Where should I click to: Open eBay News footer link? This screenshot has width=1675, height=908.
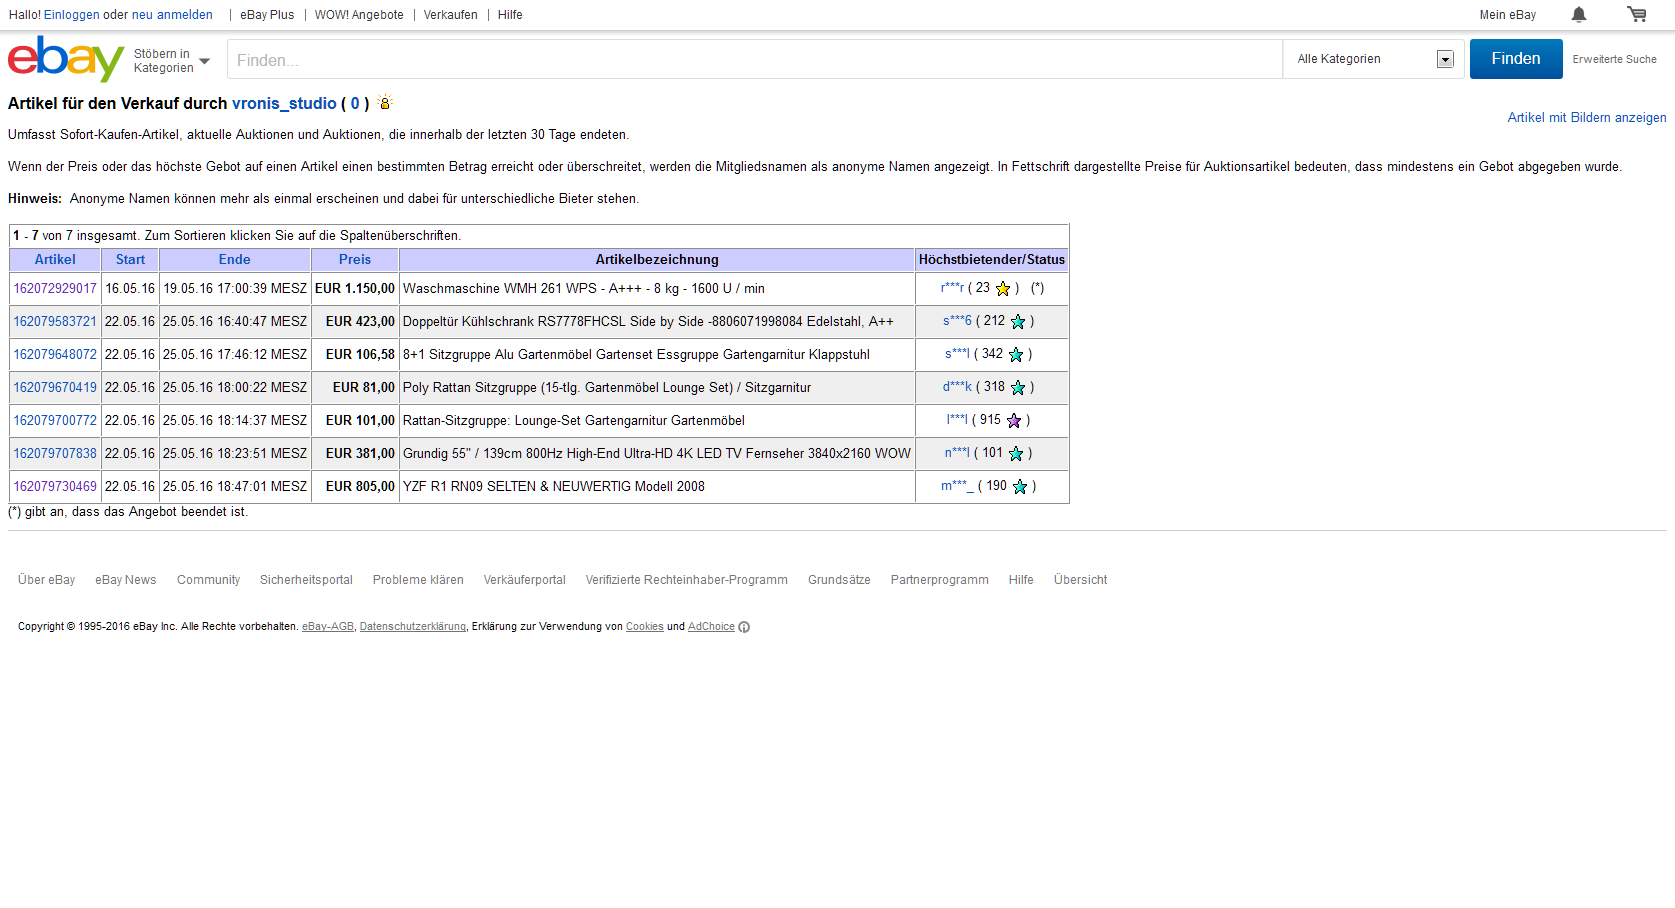tap(126, 580)
